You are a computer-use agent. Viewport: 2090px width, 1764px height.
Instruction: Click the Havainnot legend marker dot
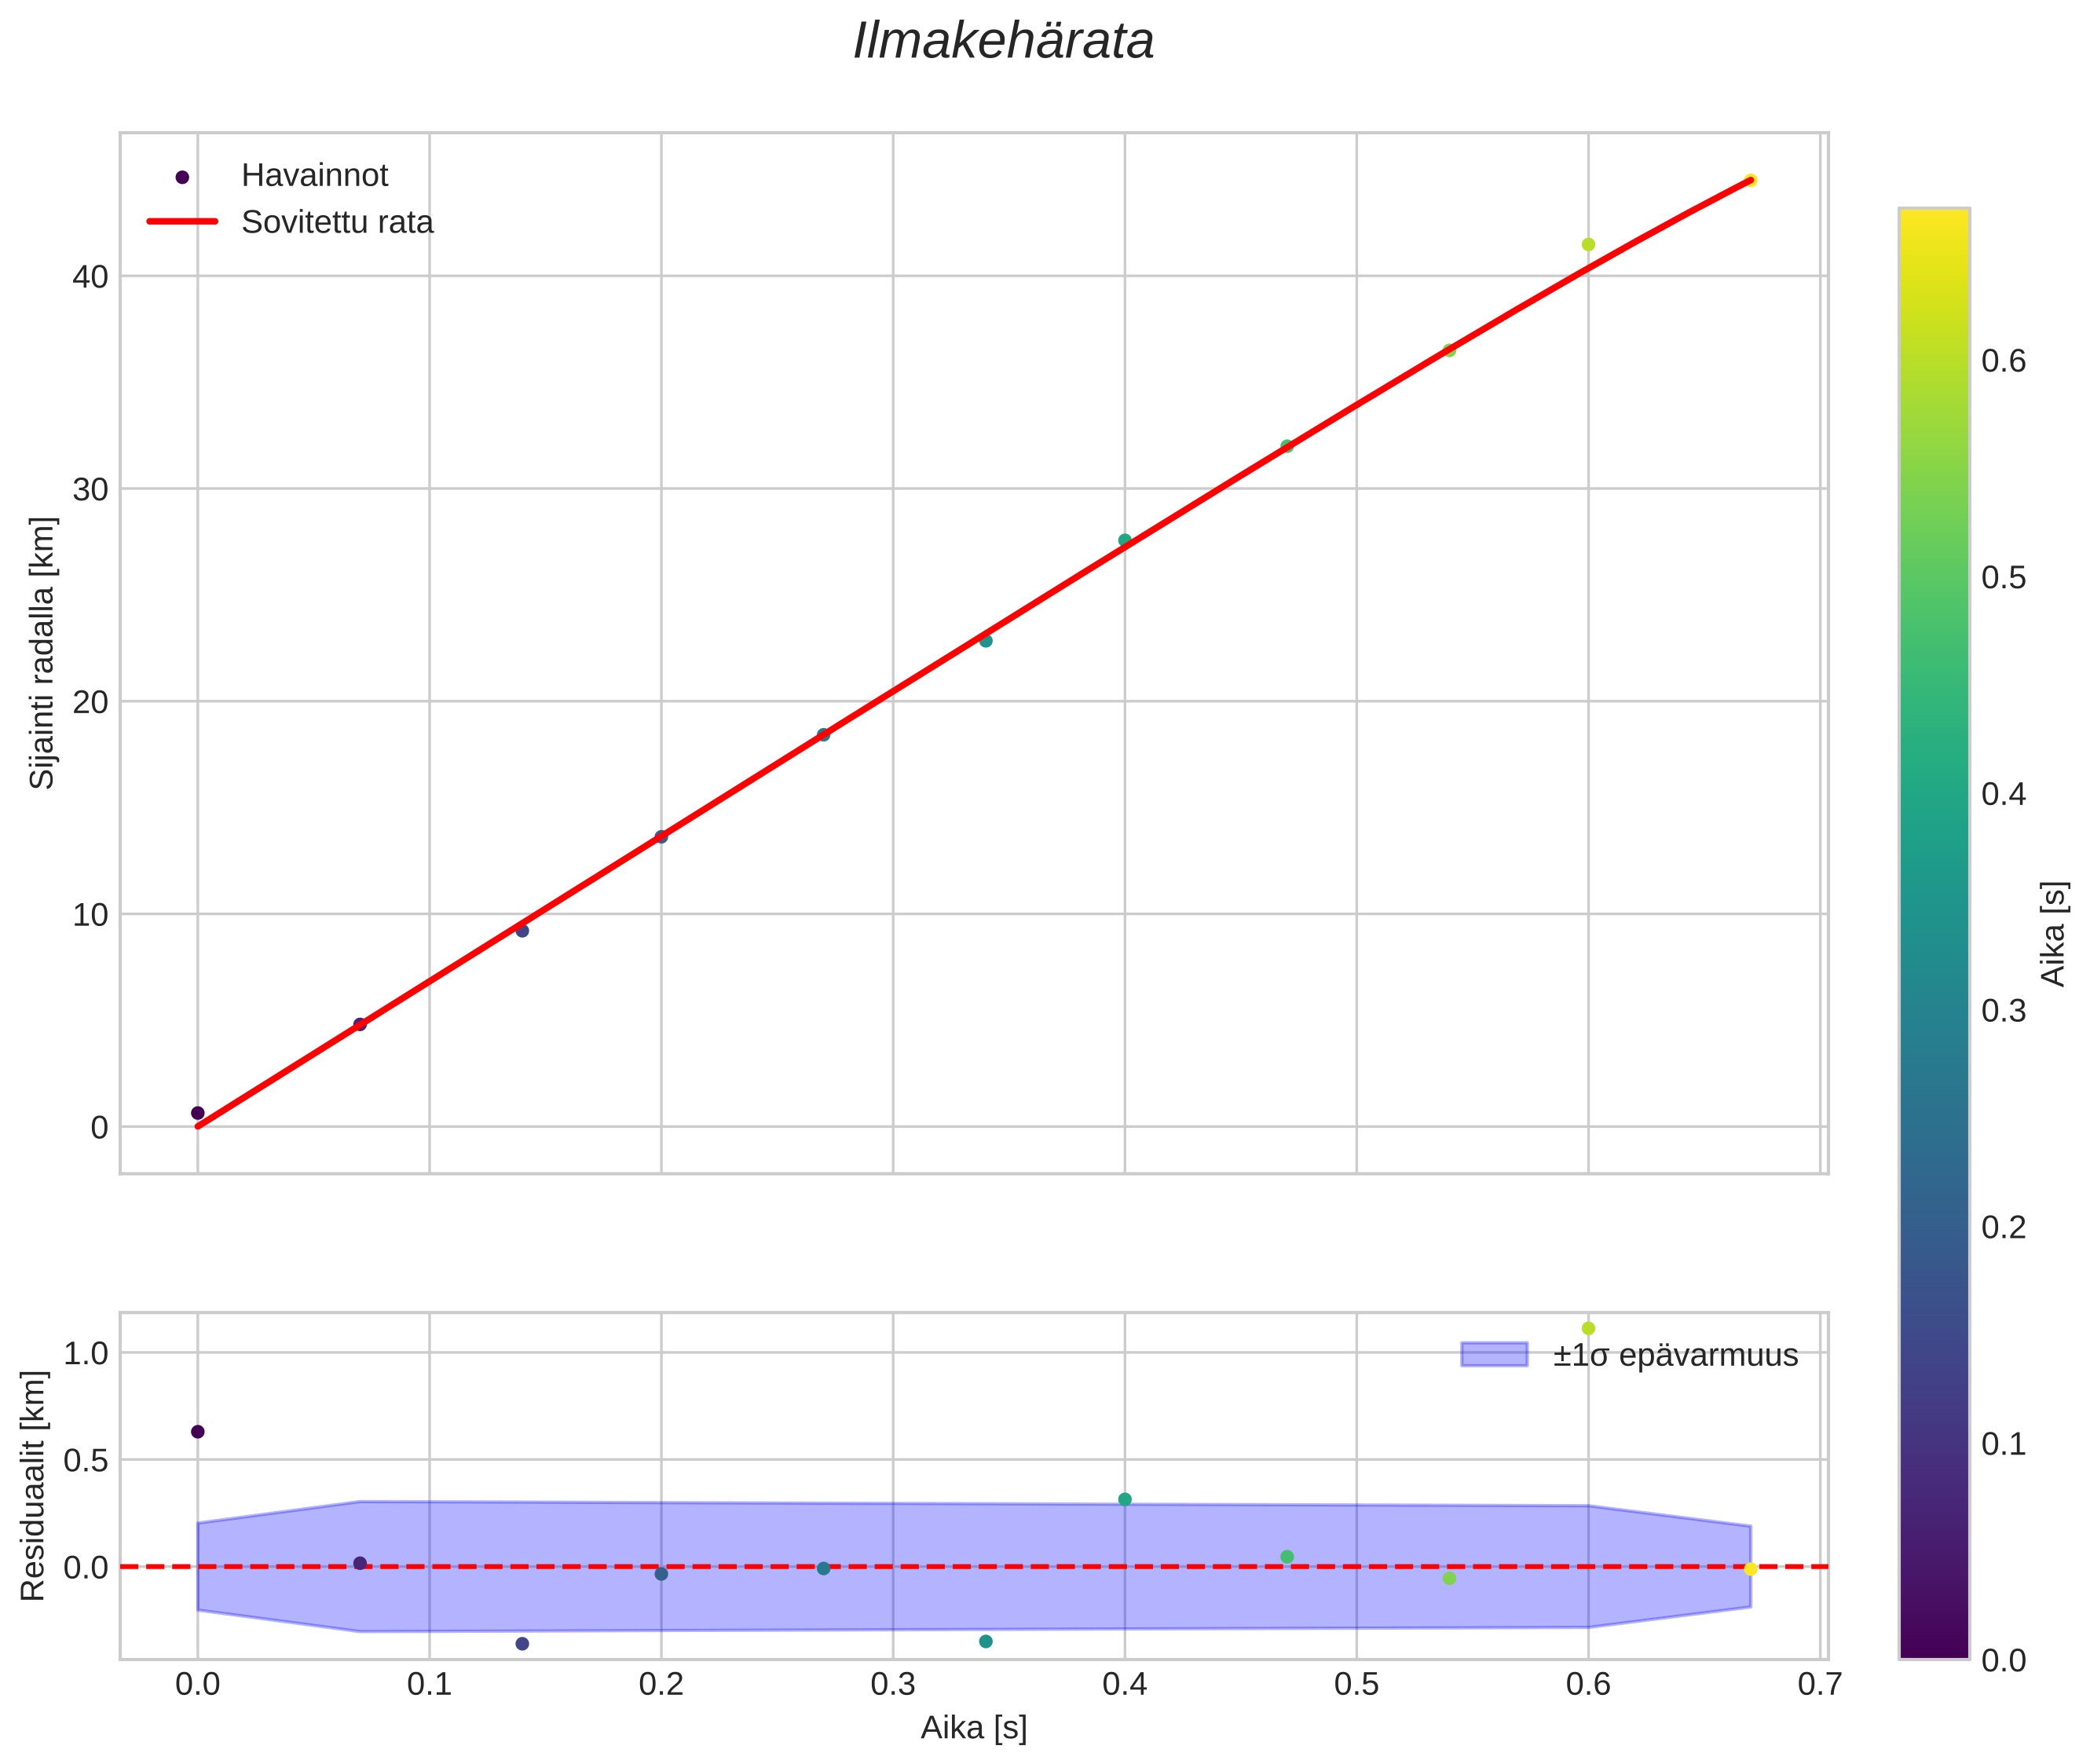point(182,177)
